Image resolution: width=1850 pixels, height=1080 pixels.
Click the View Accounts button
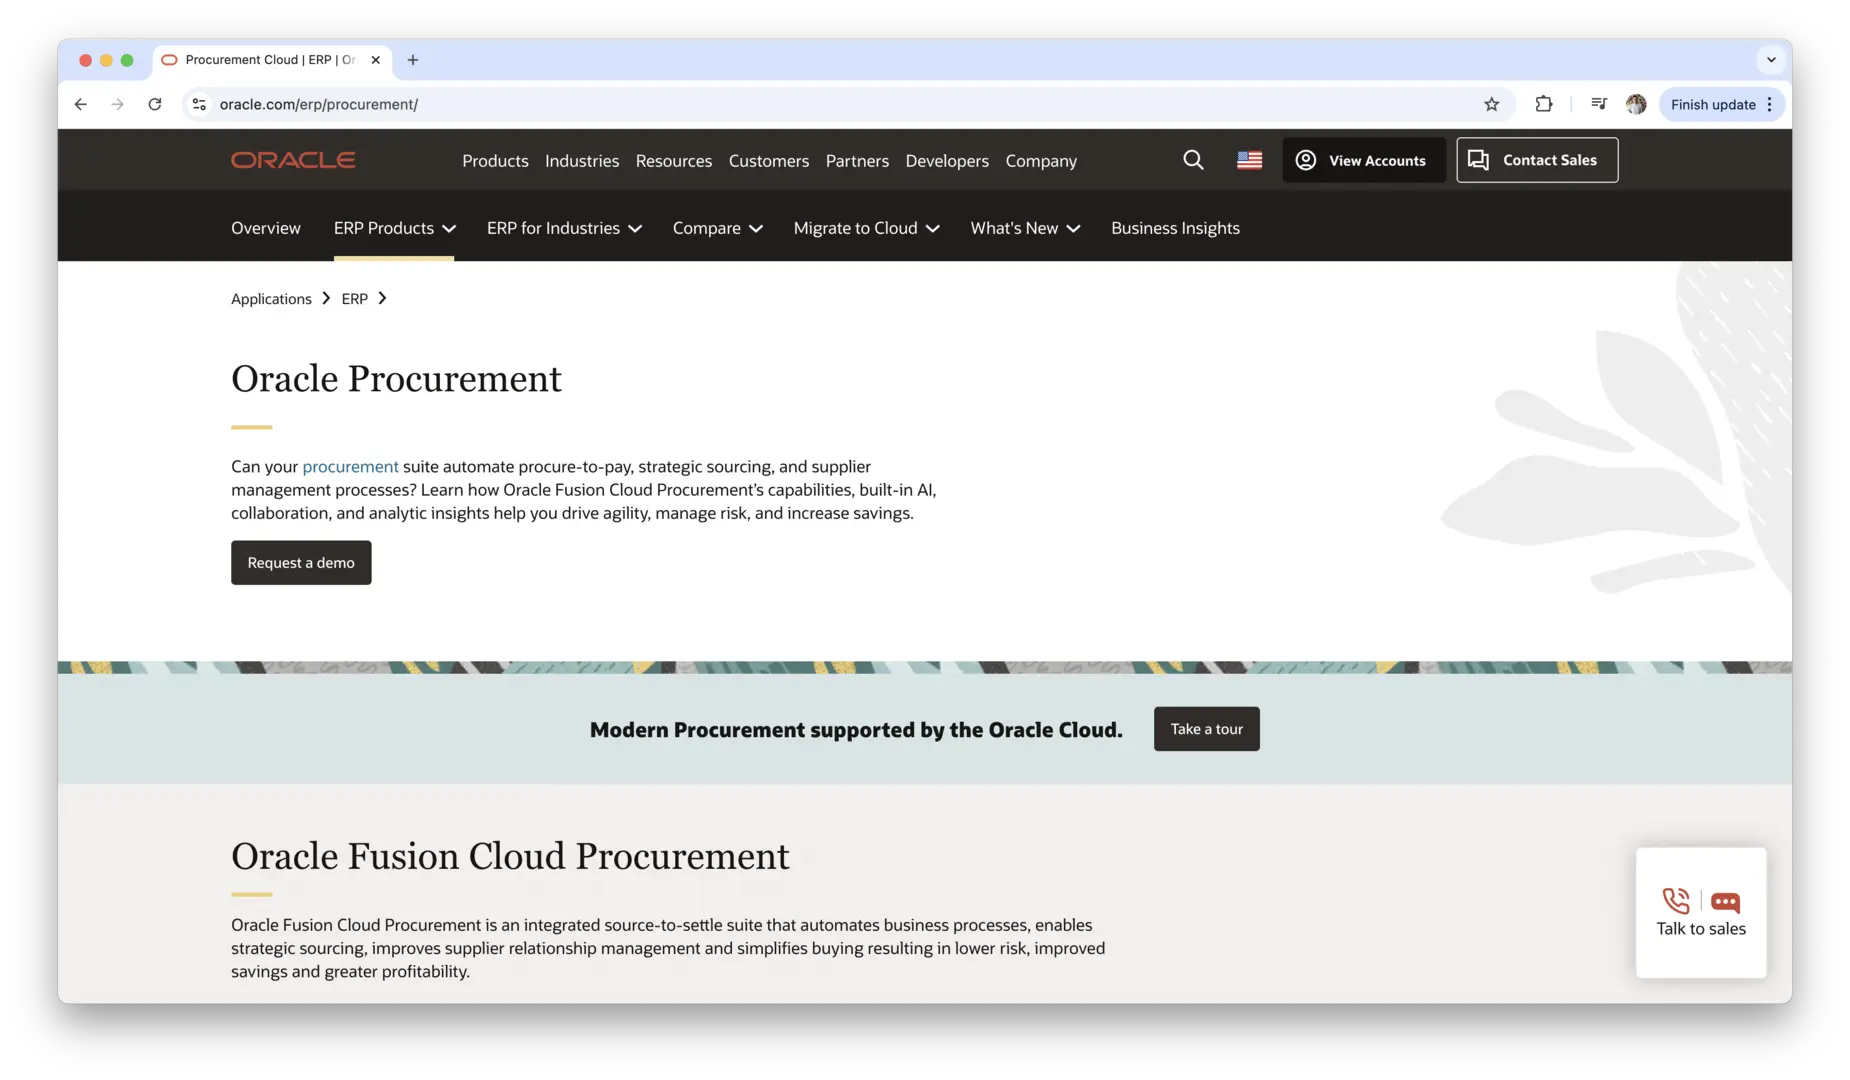pyautogui.click(x=1364, y=160)
